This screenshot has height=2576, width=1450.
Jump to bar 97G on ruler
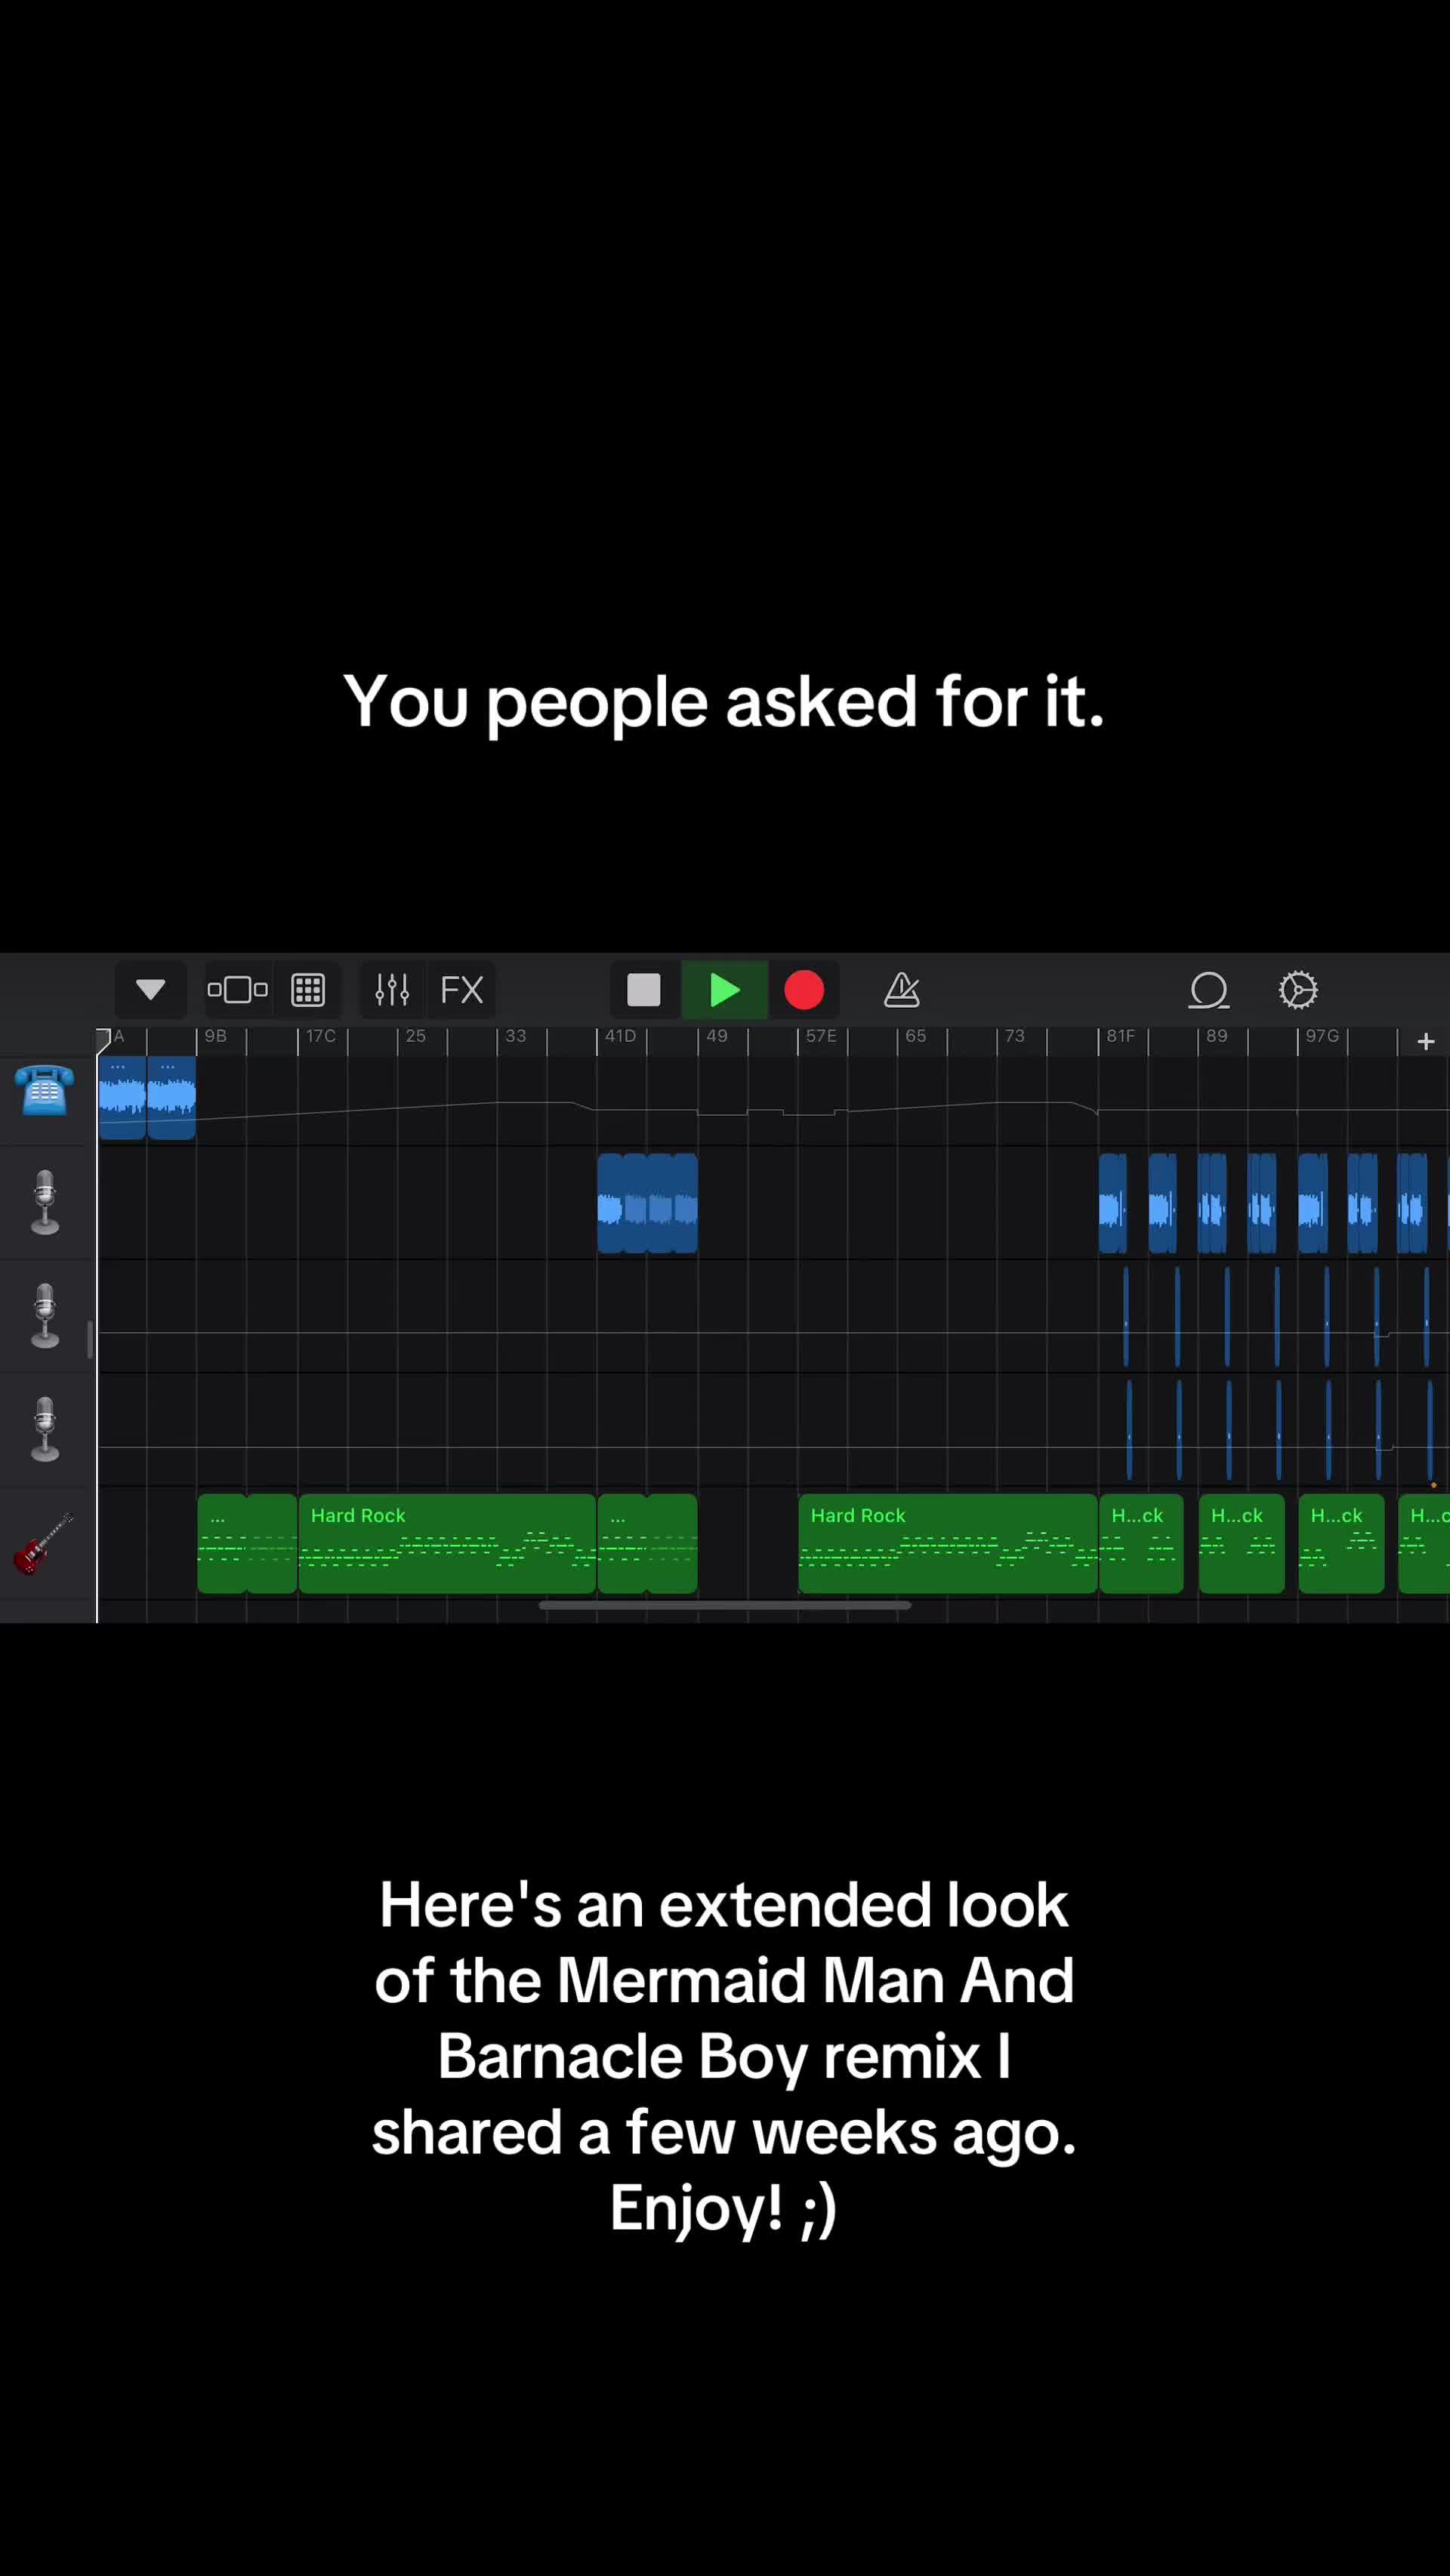1322,1036
